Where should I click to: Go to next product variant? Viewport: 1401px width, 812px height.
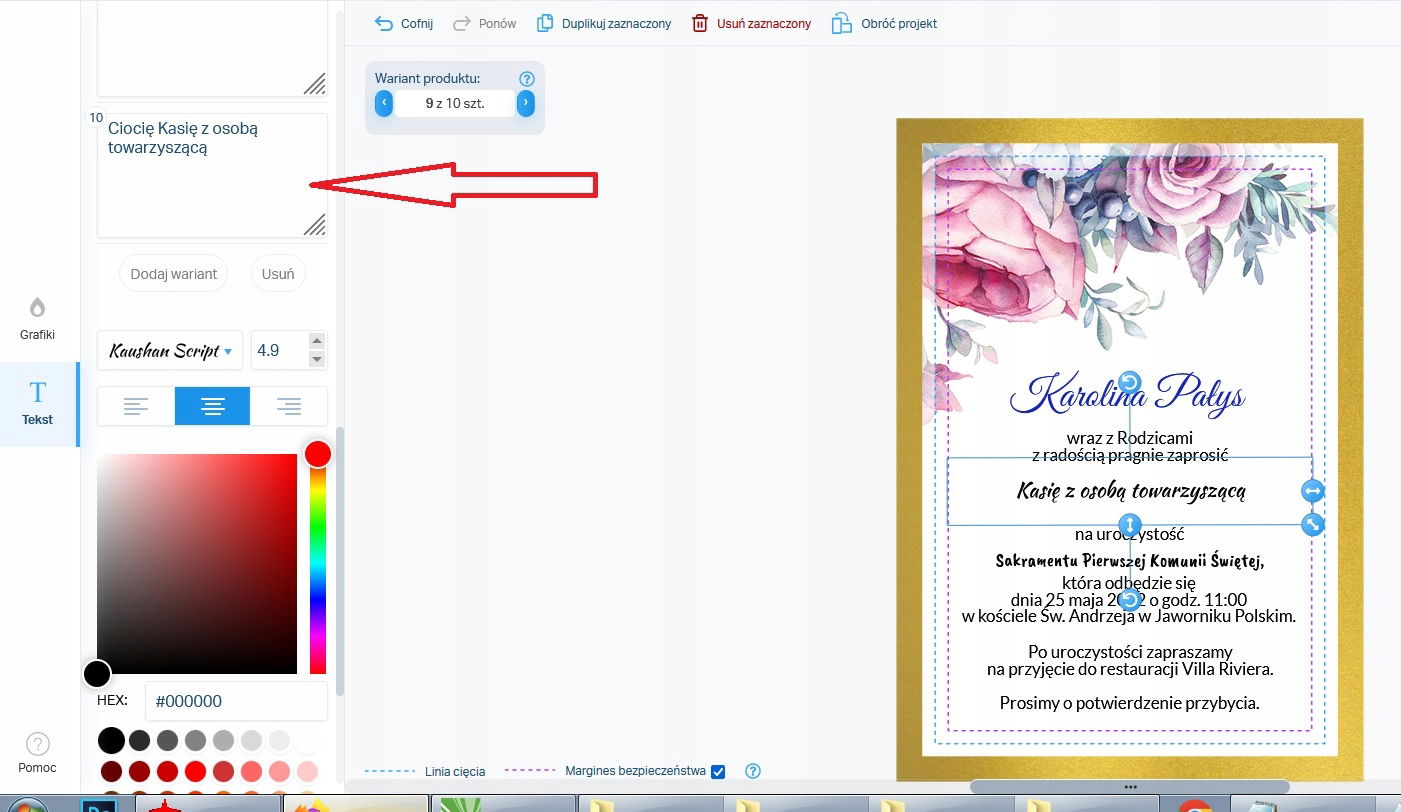(526, 103)
